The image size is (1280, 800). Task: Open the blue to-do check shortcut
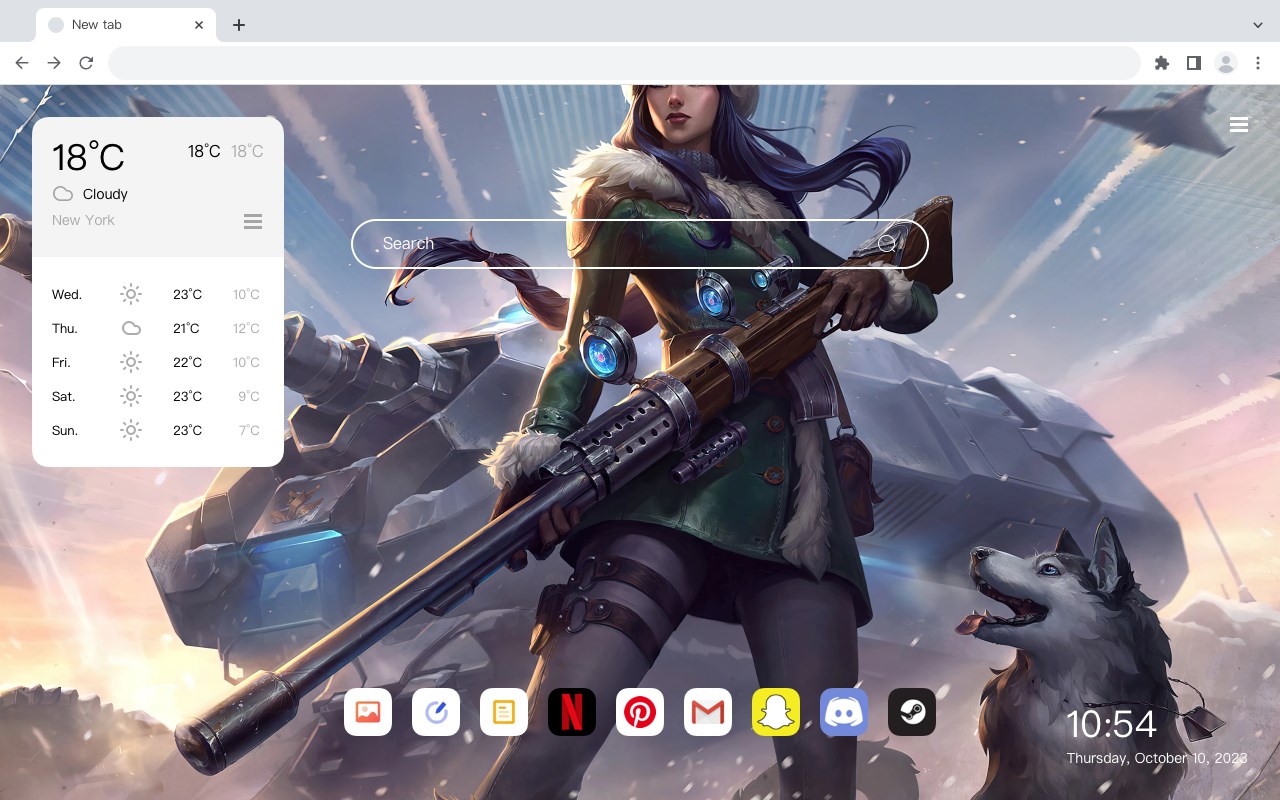click(x=436, y=712)
